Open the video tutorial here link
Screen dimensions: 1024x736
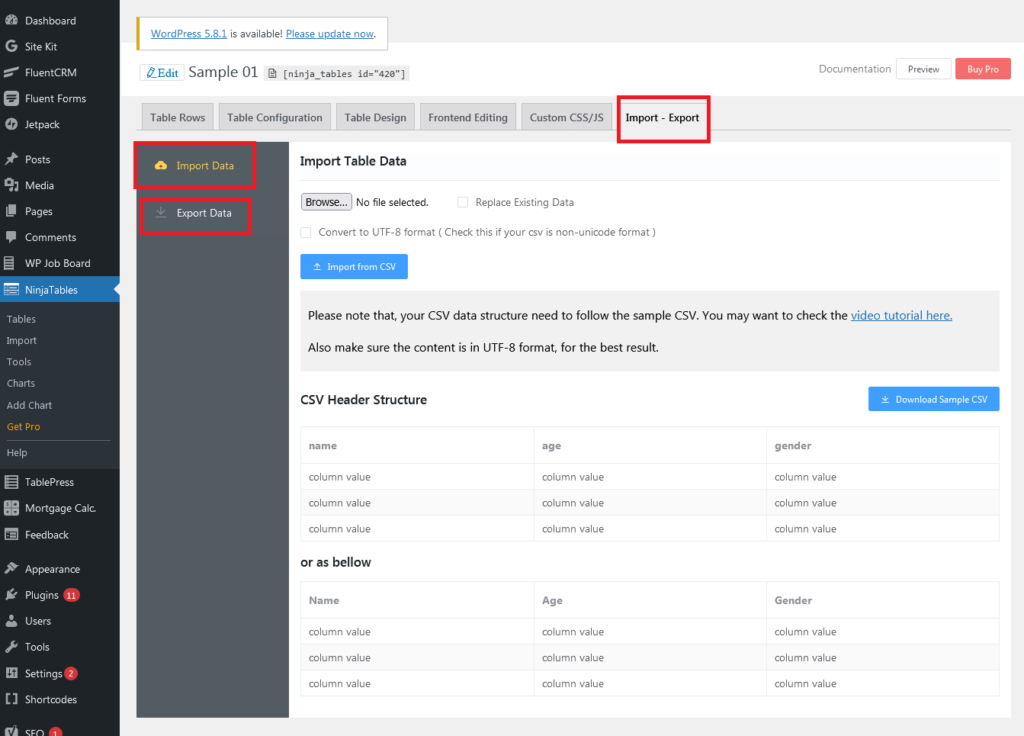pyautogui.click(x=901, y=315)
